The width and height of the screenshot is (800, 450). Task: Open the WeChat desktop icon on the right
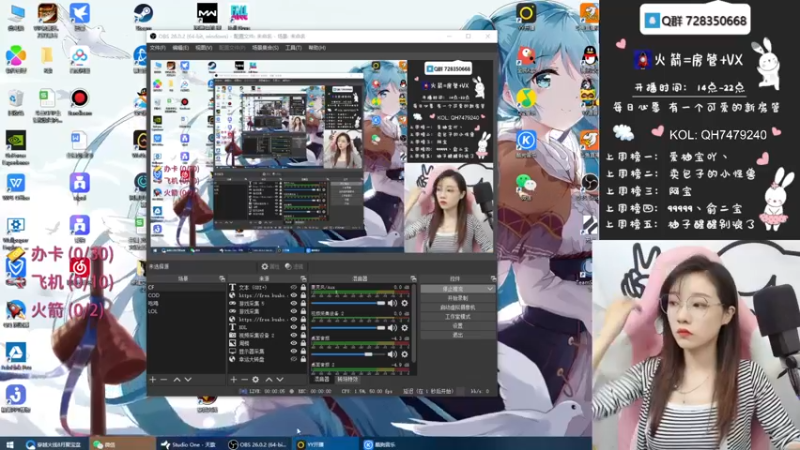click(x=526, y=186)
